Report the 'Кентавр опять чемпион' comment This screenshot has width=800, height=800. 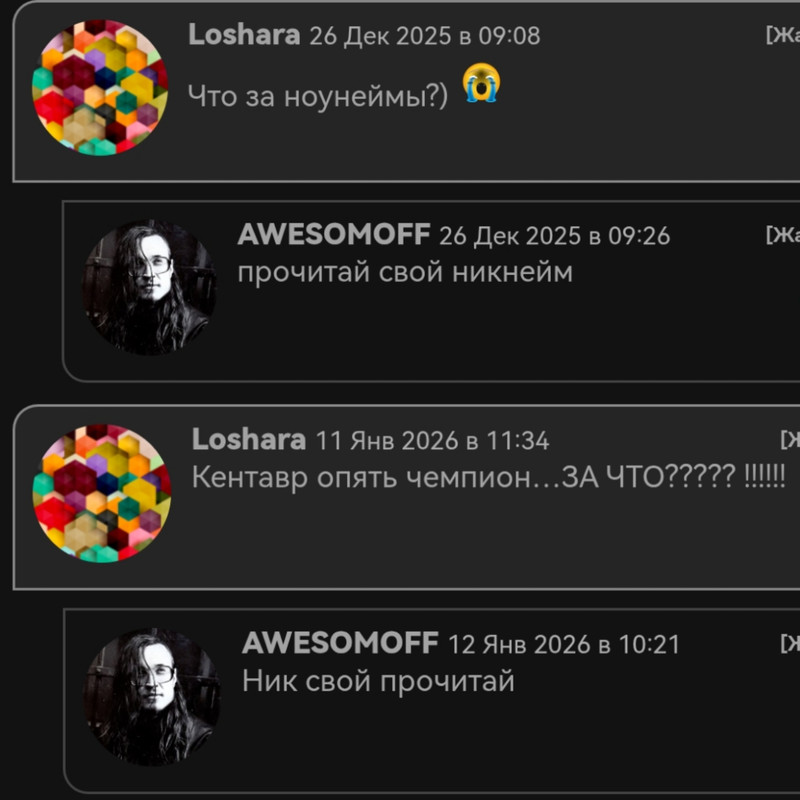pos(790,440)
